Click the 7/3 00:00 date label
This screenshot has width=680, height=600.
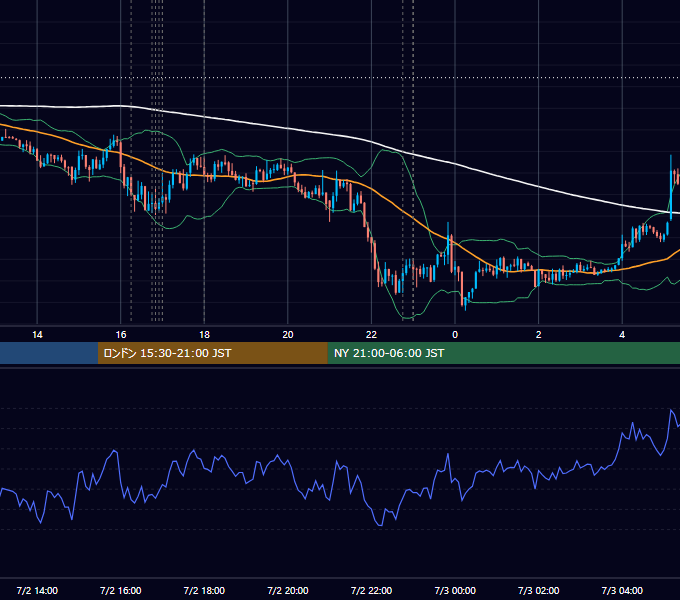[x=455, y=590]
